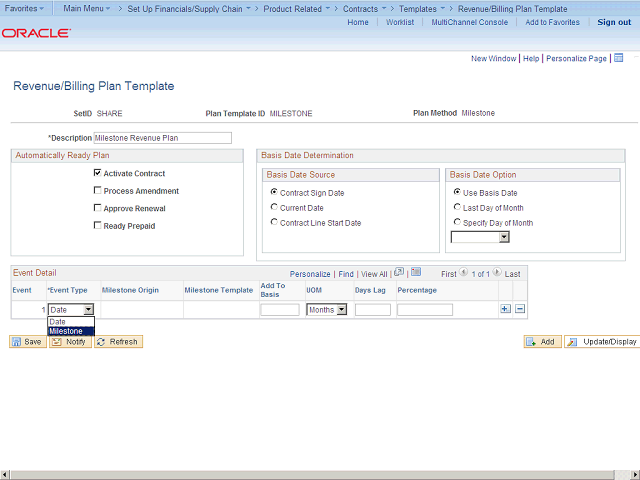The height and width of the screenshot is (480, 640).
Task: Click Revenue/Billing Plan Template breadcrumb
Action: click(512, 9)
